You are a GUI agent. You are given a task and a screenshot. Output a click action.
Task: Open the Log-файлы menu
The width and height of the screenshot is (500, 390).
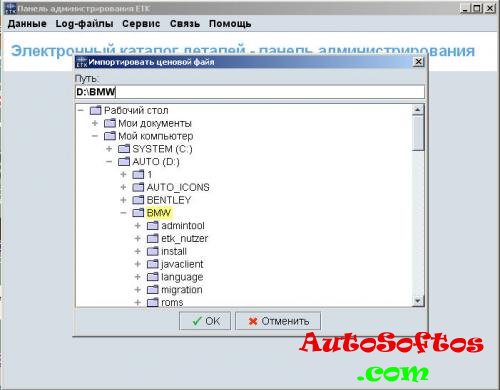click(84, 24)
